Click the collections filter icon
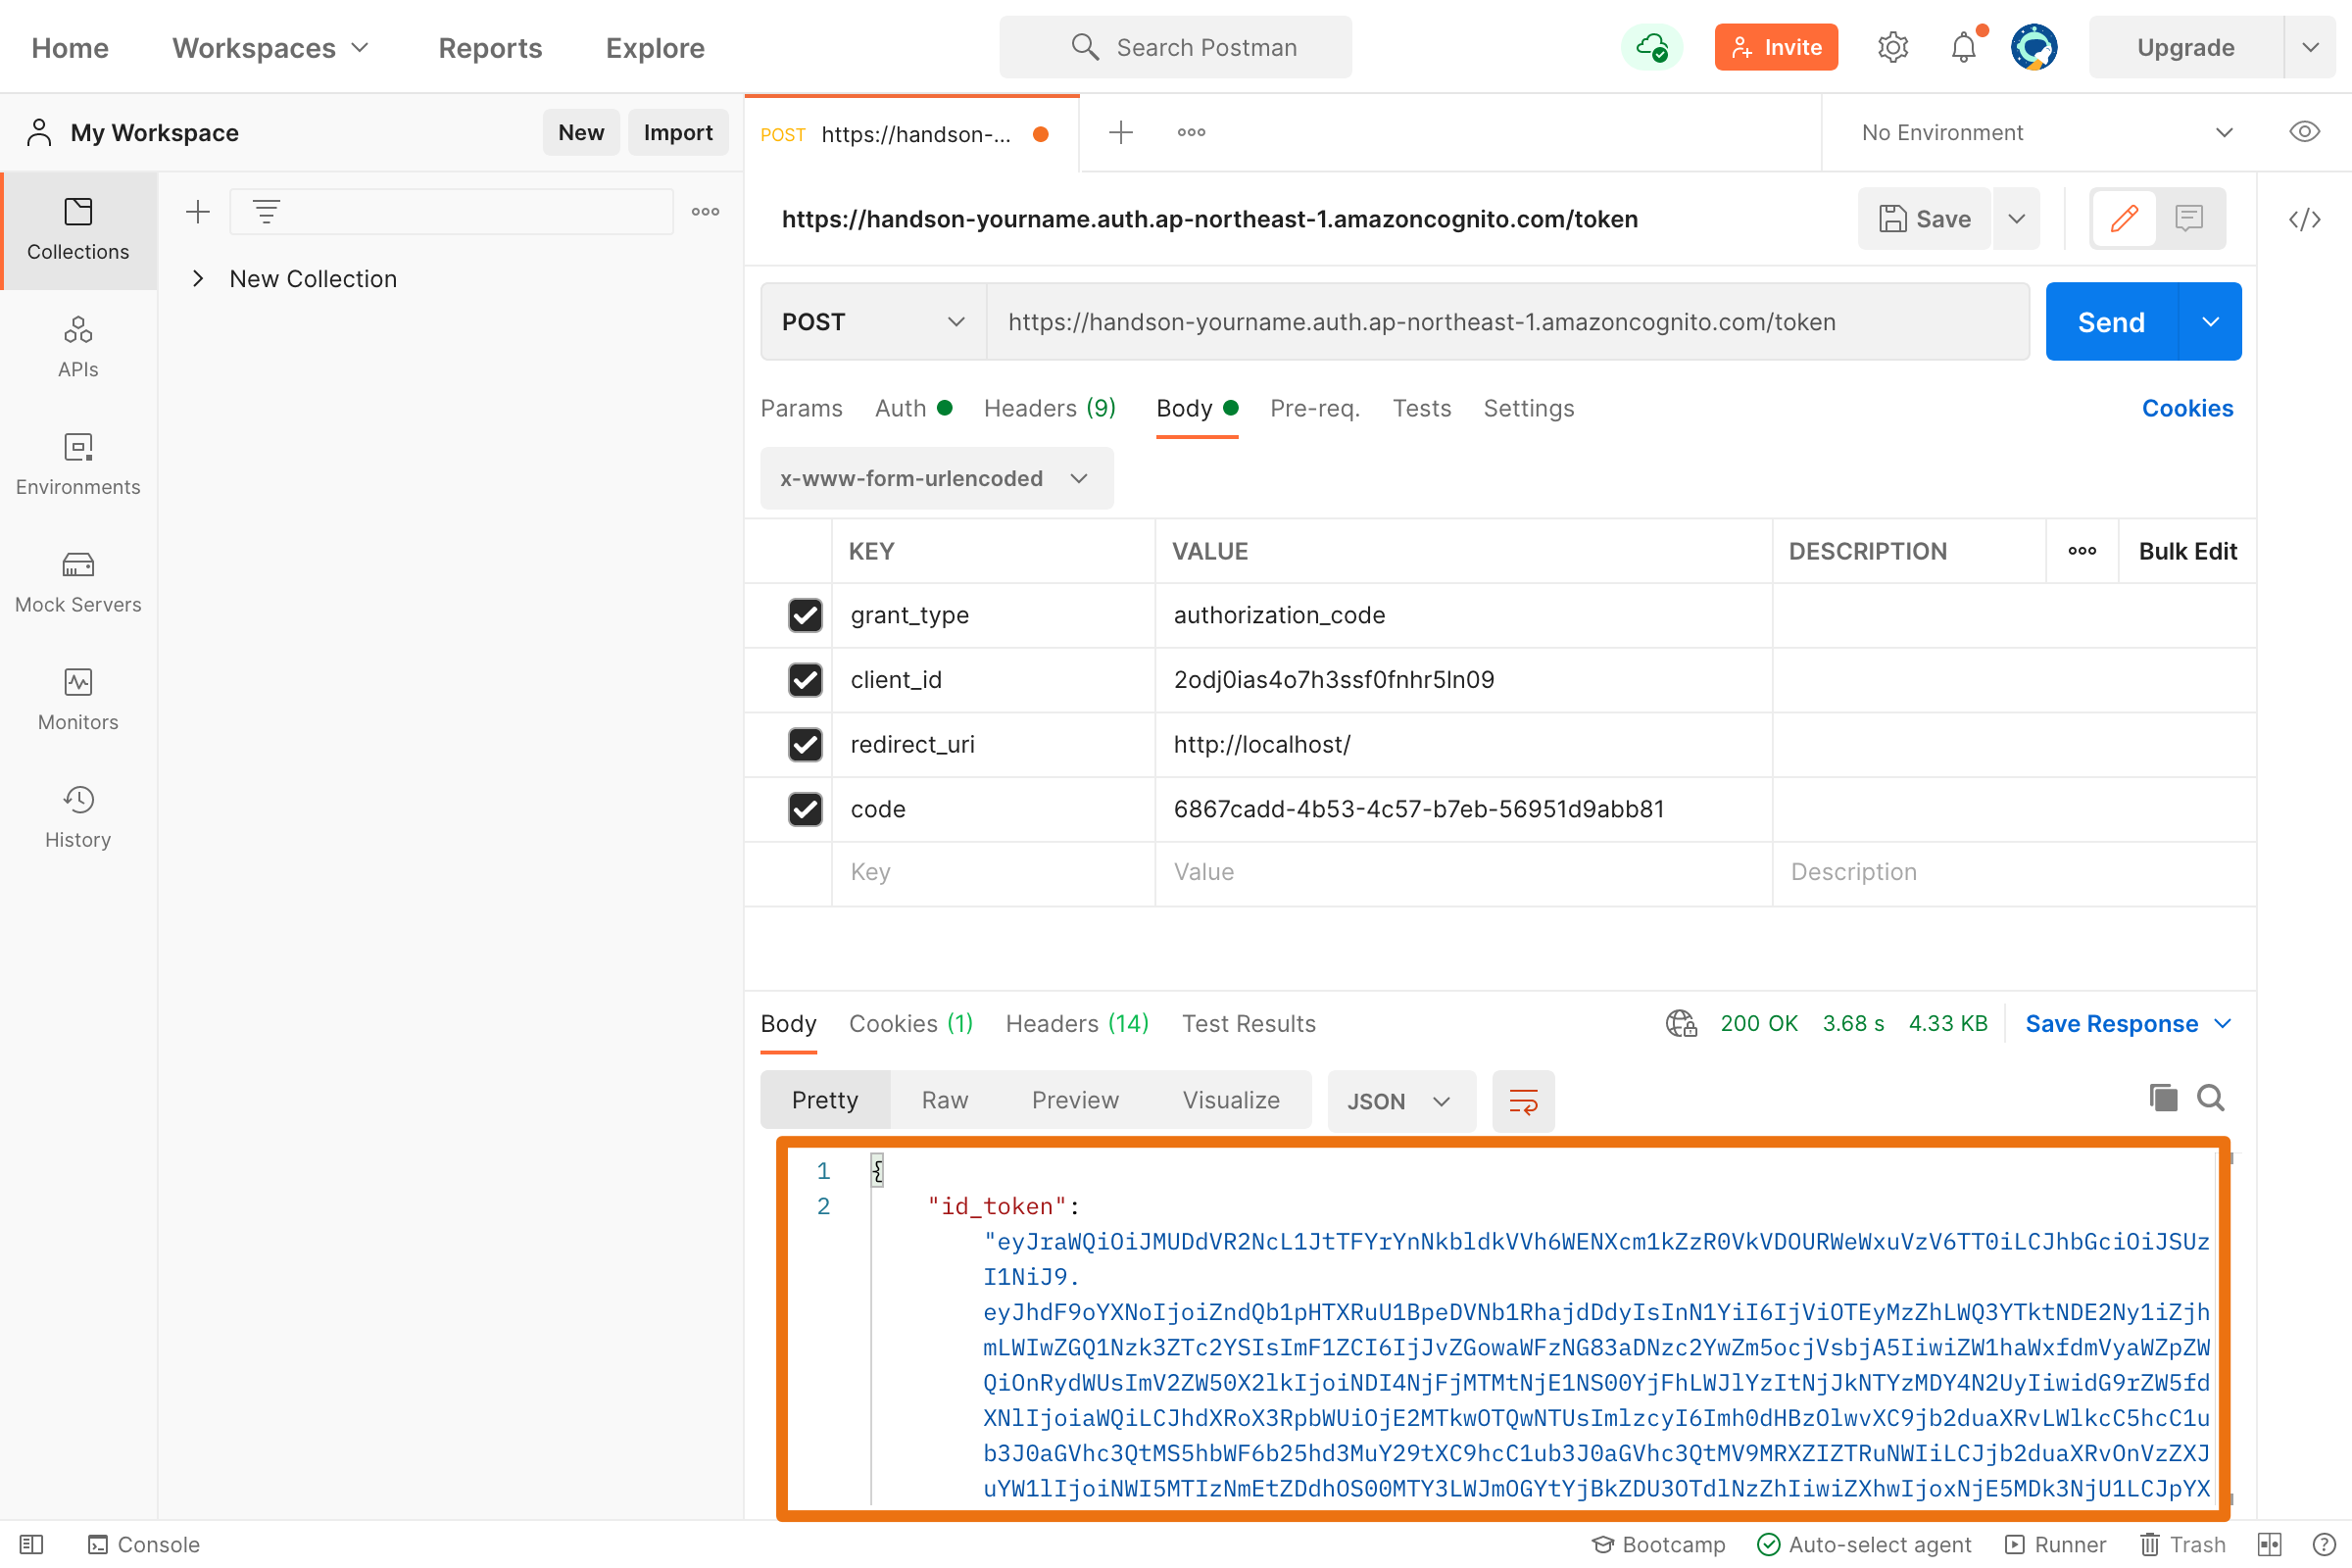 pos(266,211)
